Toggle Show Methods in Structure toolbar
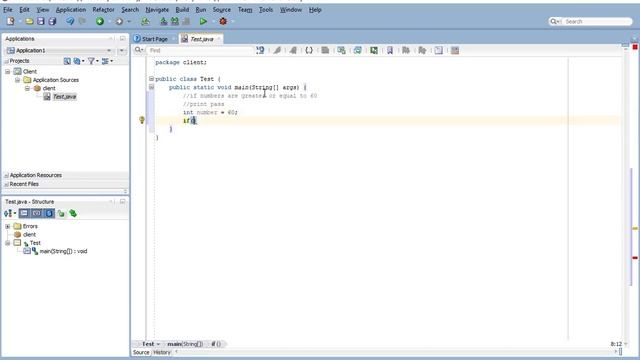 coord(24,213)
